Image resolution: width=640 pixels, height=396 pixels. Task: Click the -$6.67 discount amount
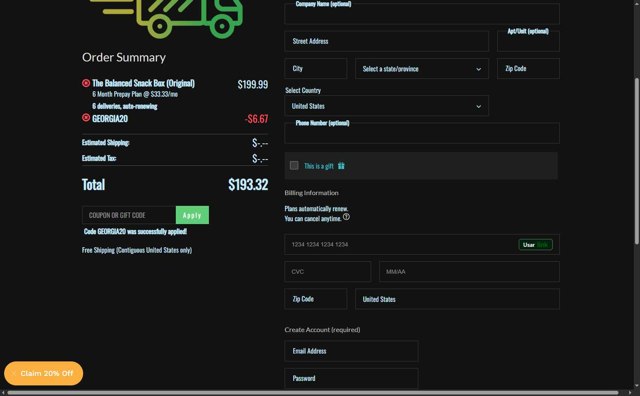256,119
